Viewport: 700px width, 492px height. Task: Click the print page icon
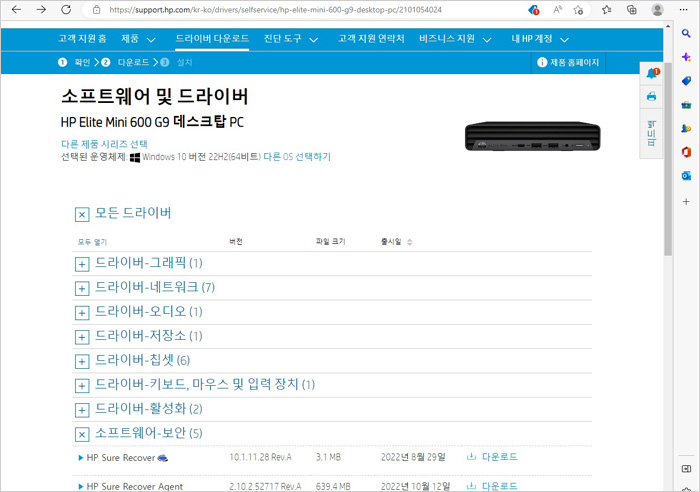click(651, 96)
